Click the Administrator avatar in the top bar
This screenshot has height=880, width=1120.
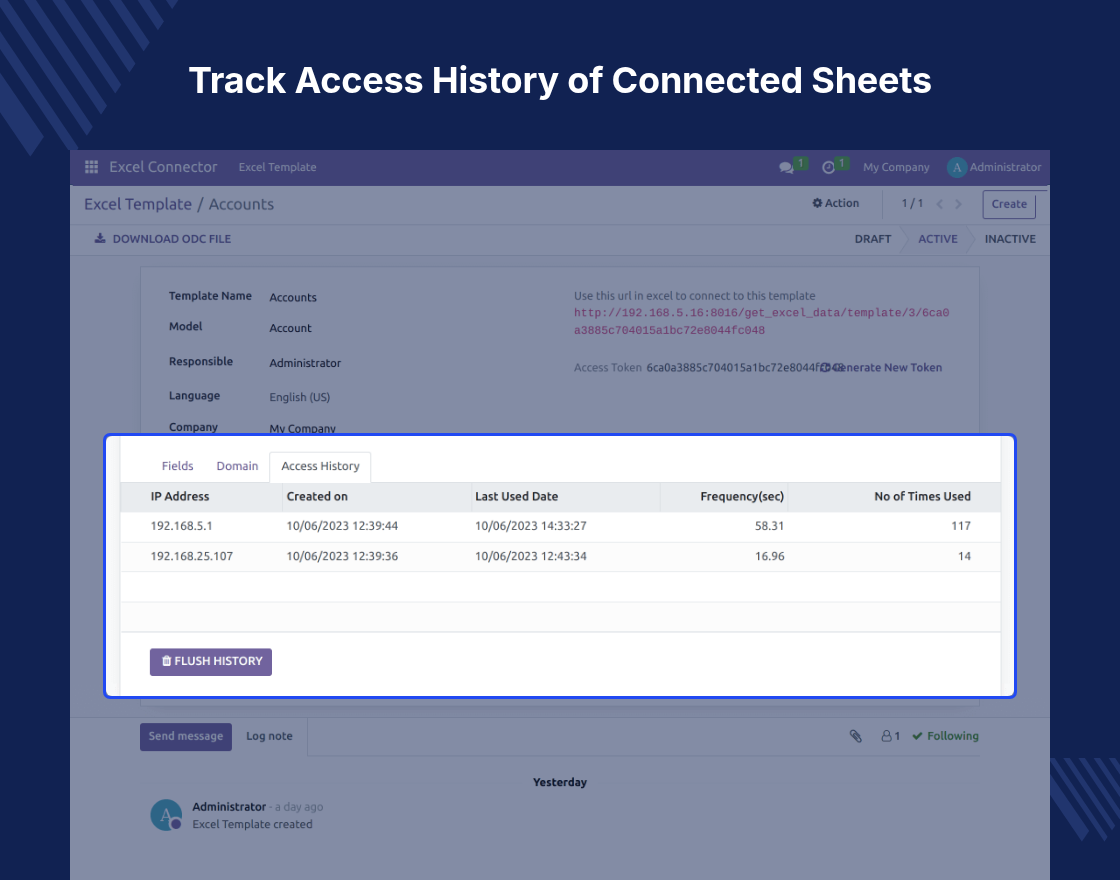click(x=957, y=168)
